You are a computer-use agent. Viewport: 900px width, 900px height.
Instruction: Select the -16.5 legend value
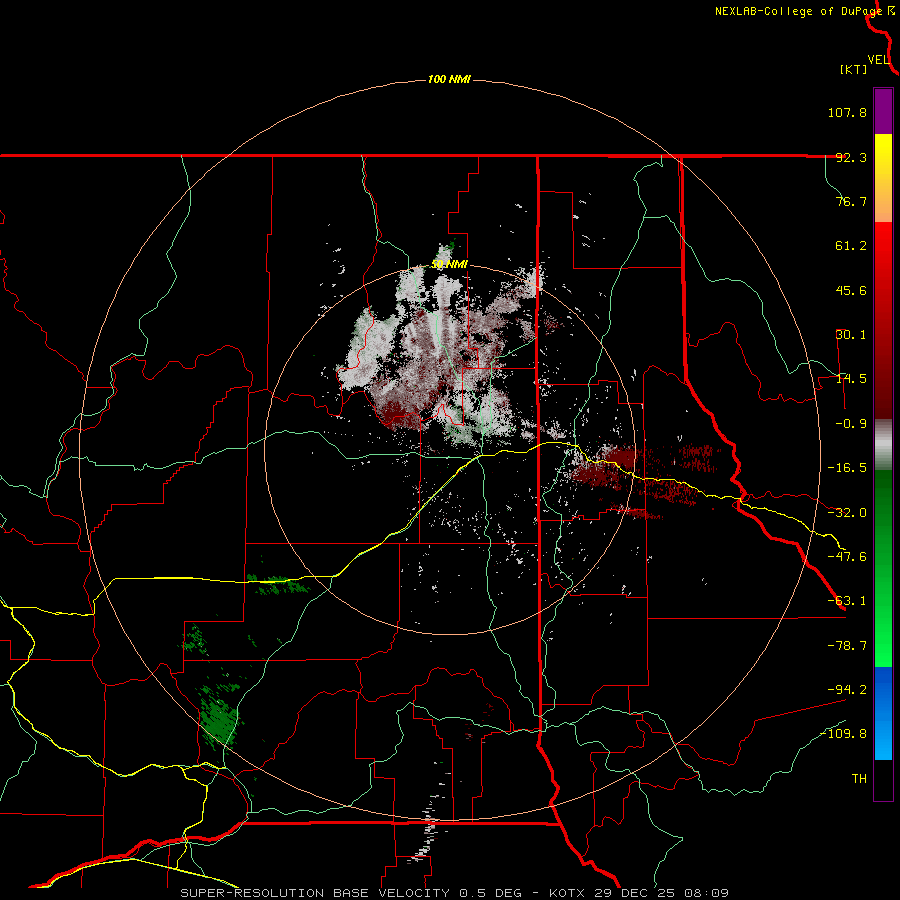[847, 468]
